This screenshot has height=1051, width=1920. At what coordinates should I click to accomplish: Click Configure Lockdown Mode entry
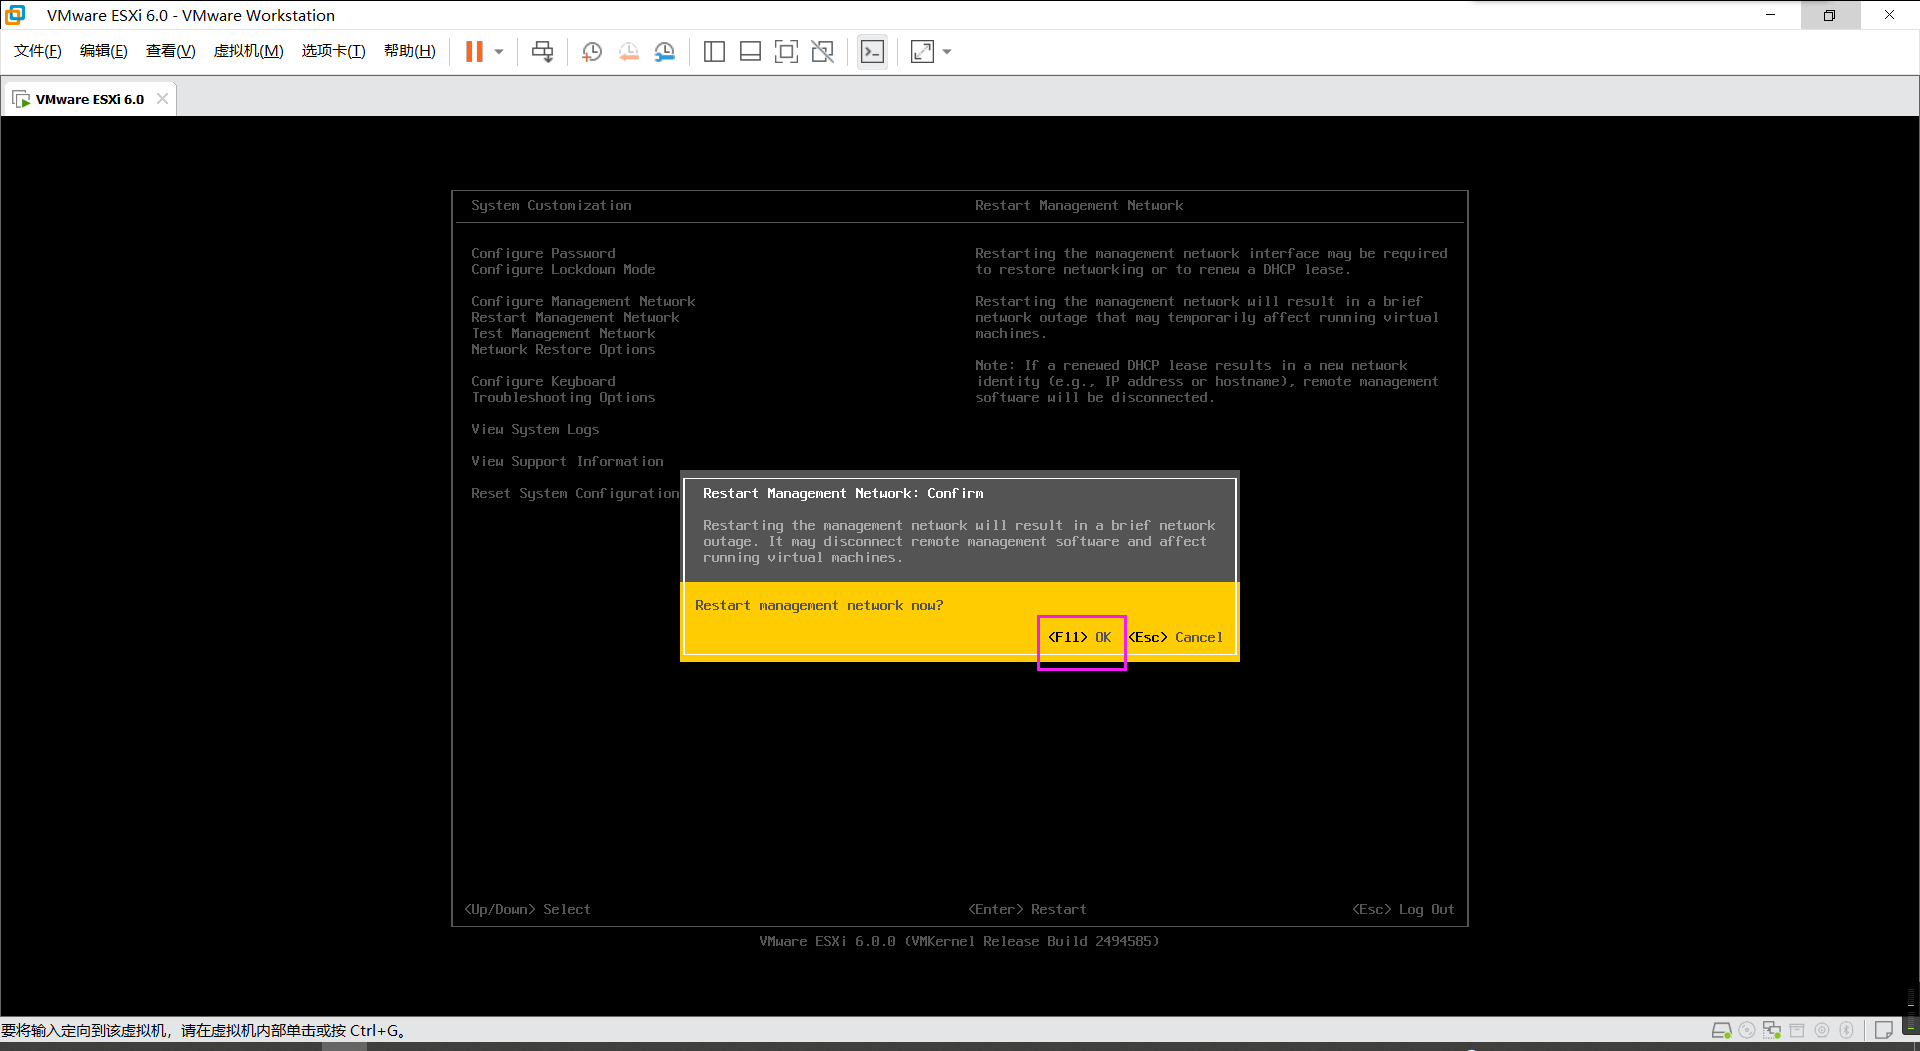564,269
